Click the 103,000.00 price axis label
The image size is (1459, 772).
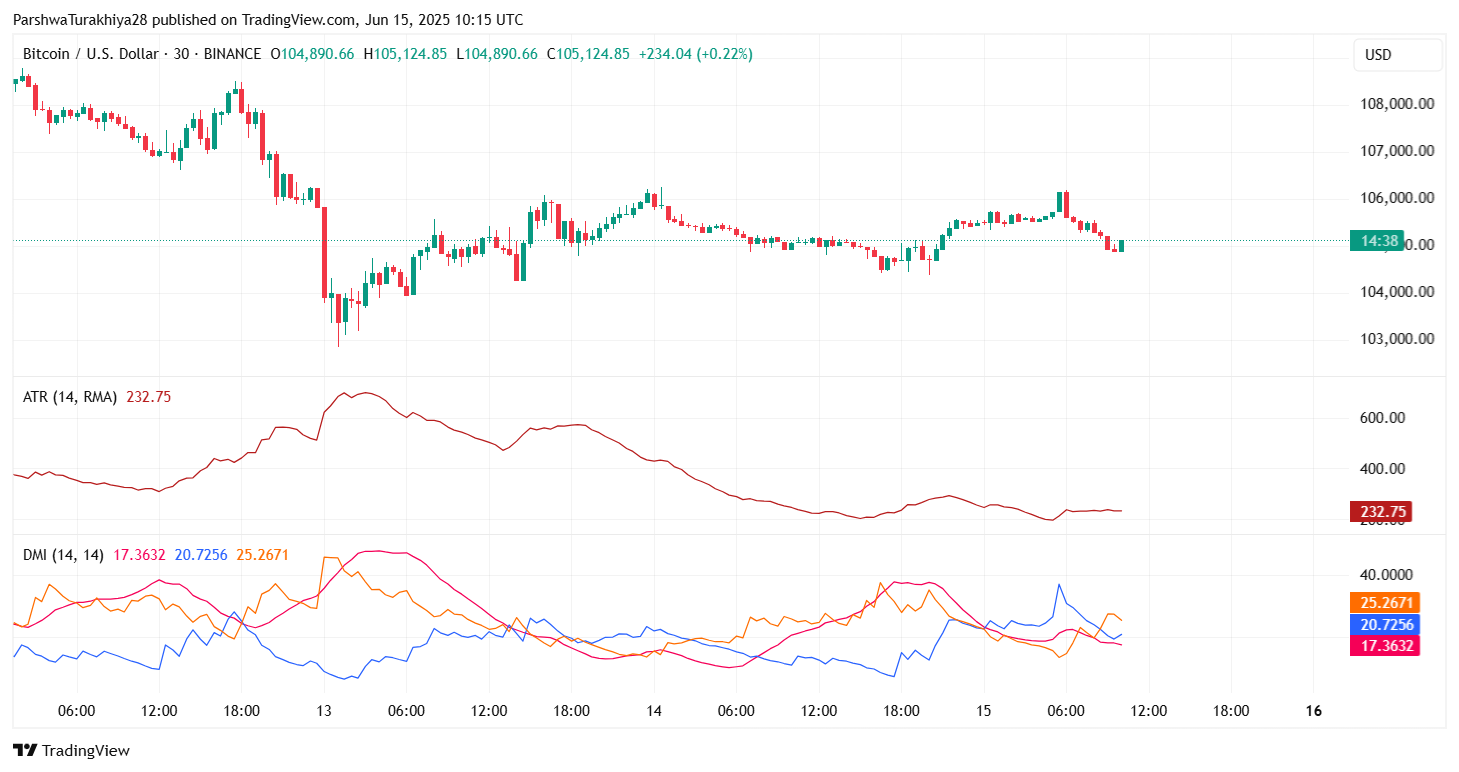1397,339
